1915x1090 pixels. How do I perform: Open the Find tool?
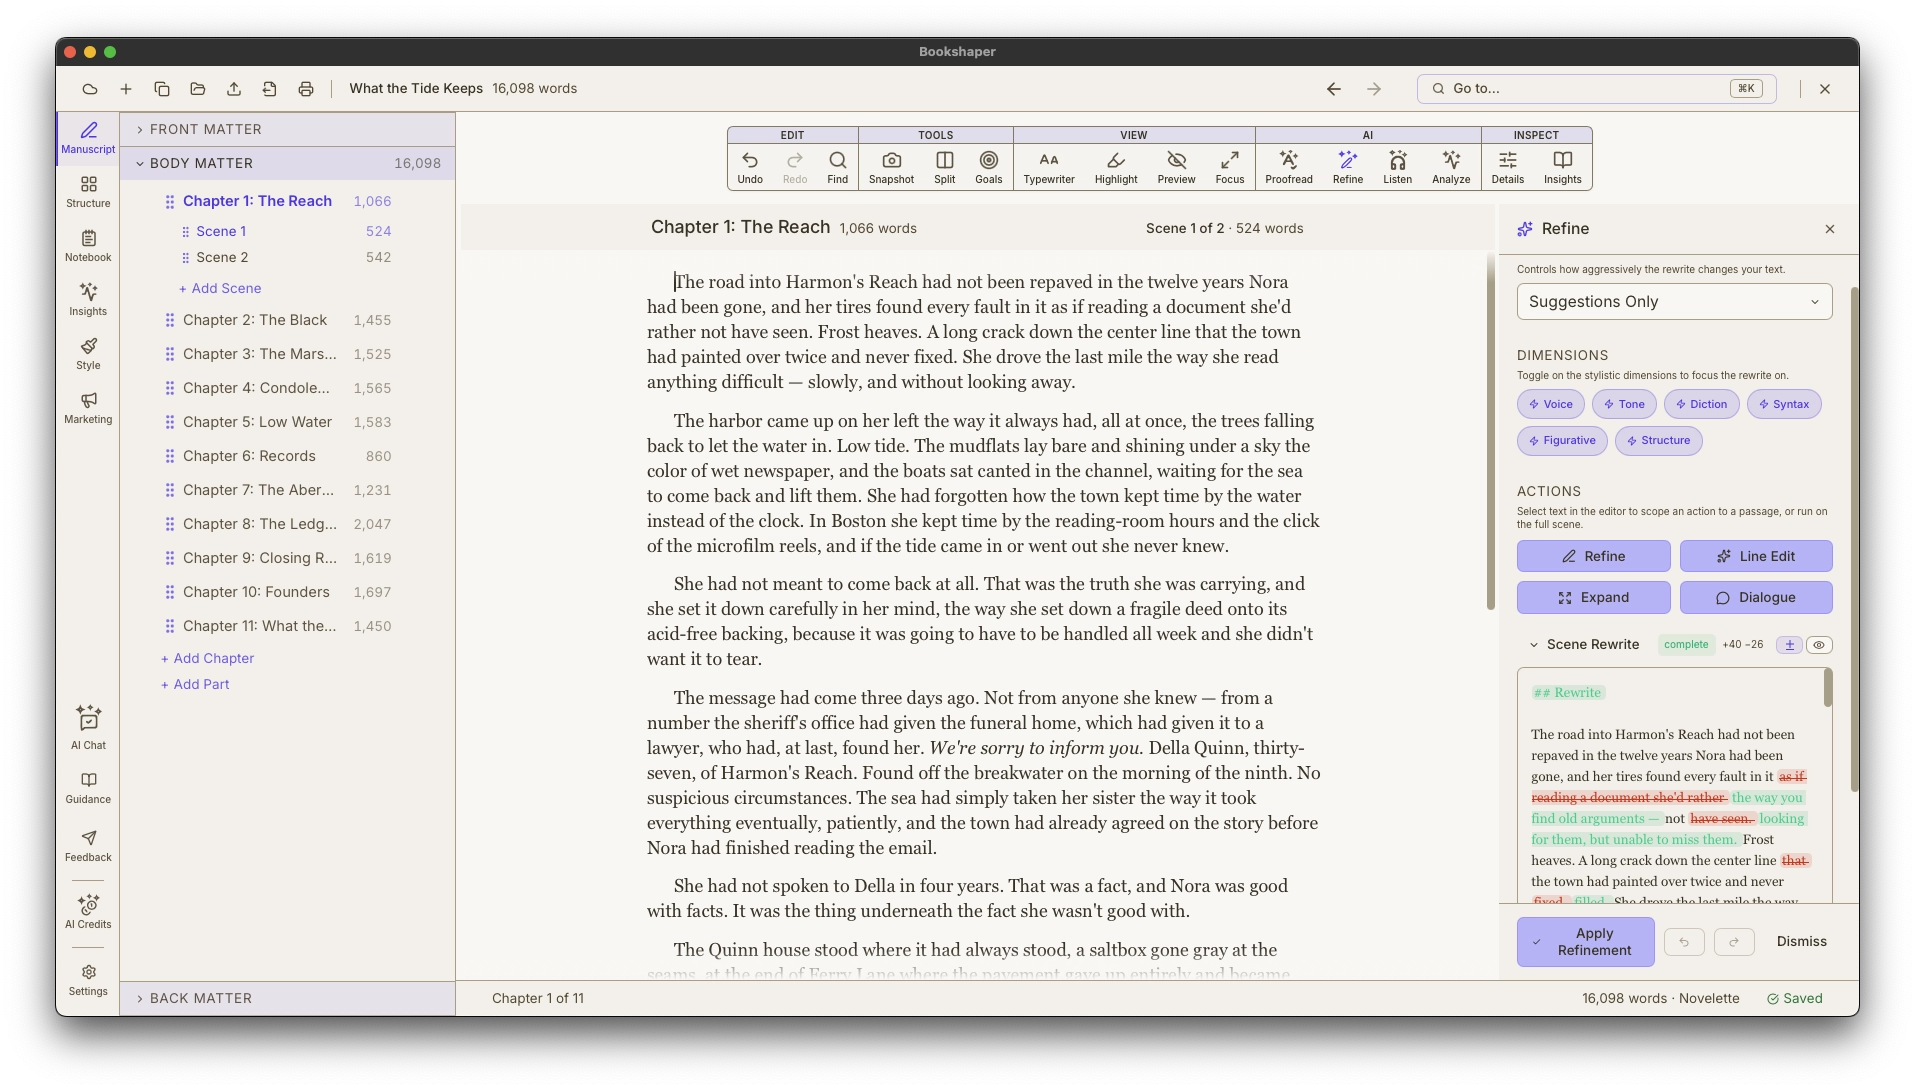pyautogui.click(x=837, y=167)
